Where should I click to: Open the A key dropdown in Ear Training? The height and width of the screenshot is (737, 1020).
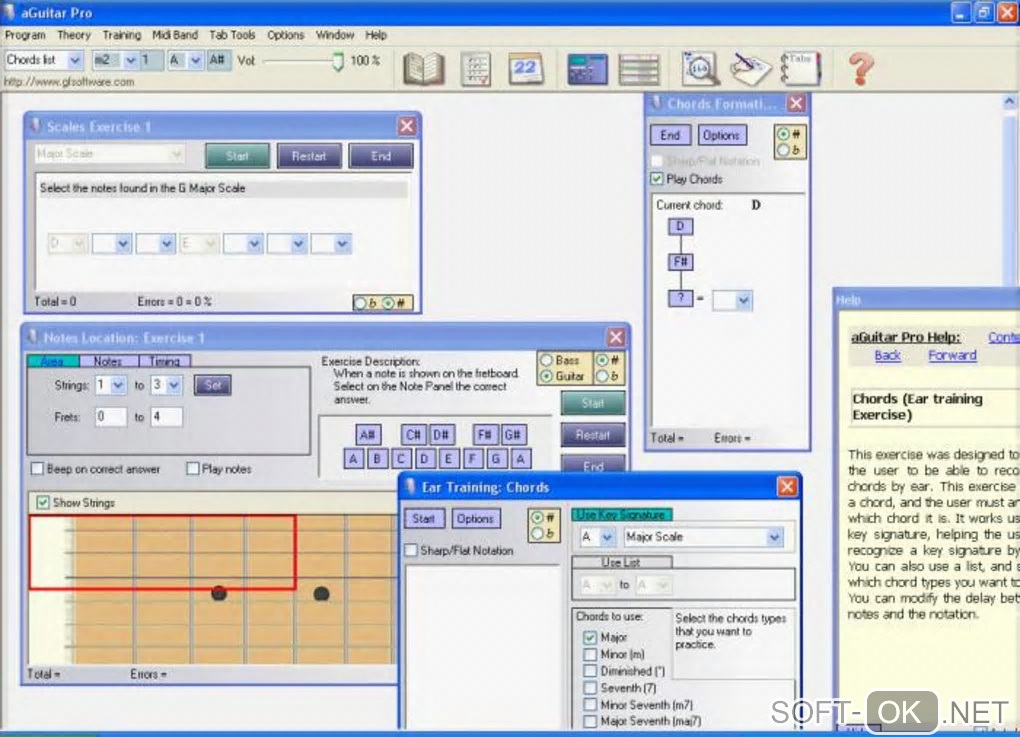tap(606, 537)
